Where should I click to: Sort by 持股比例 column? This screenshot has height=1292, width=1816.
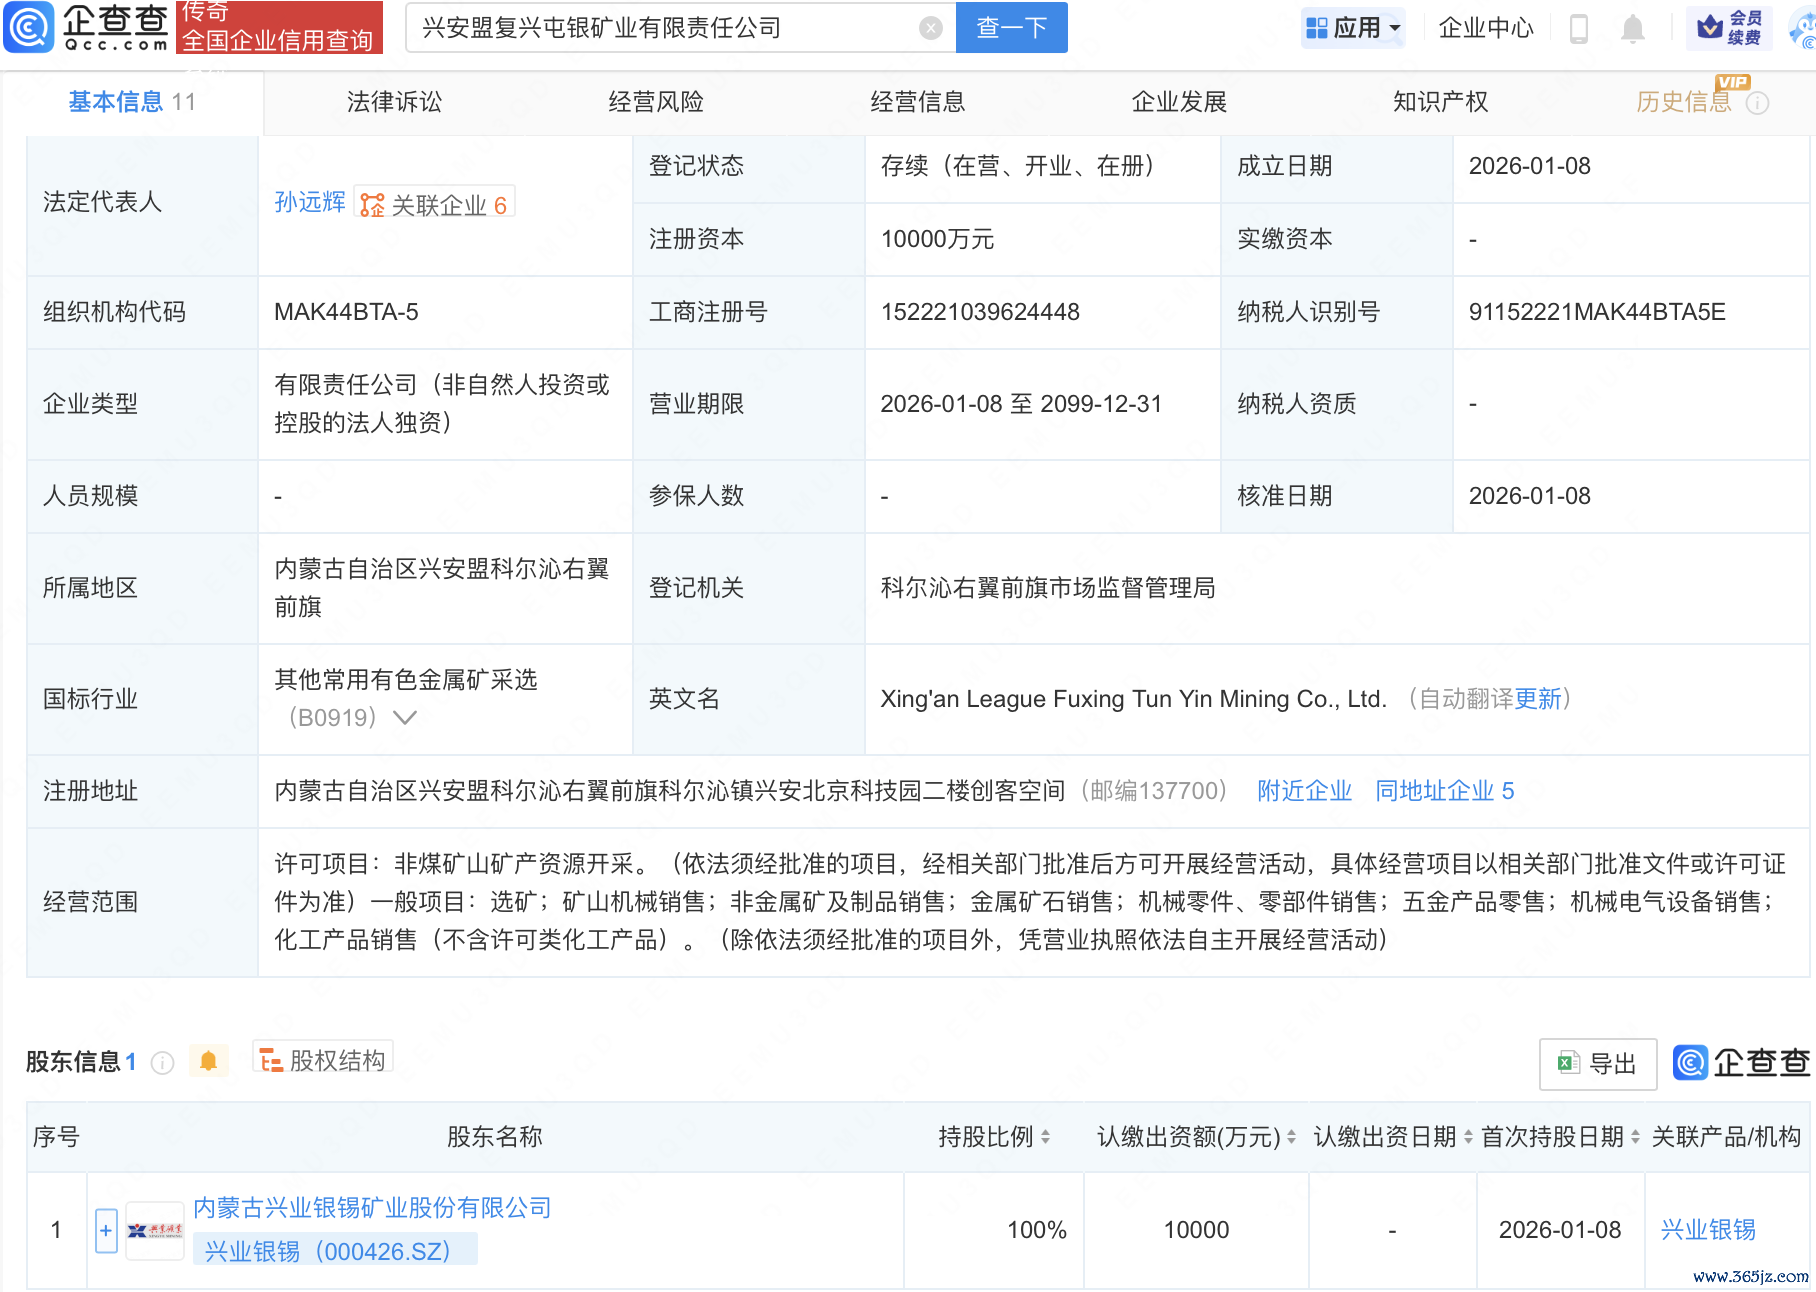(1045, 1137)
